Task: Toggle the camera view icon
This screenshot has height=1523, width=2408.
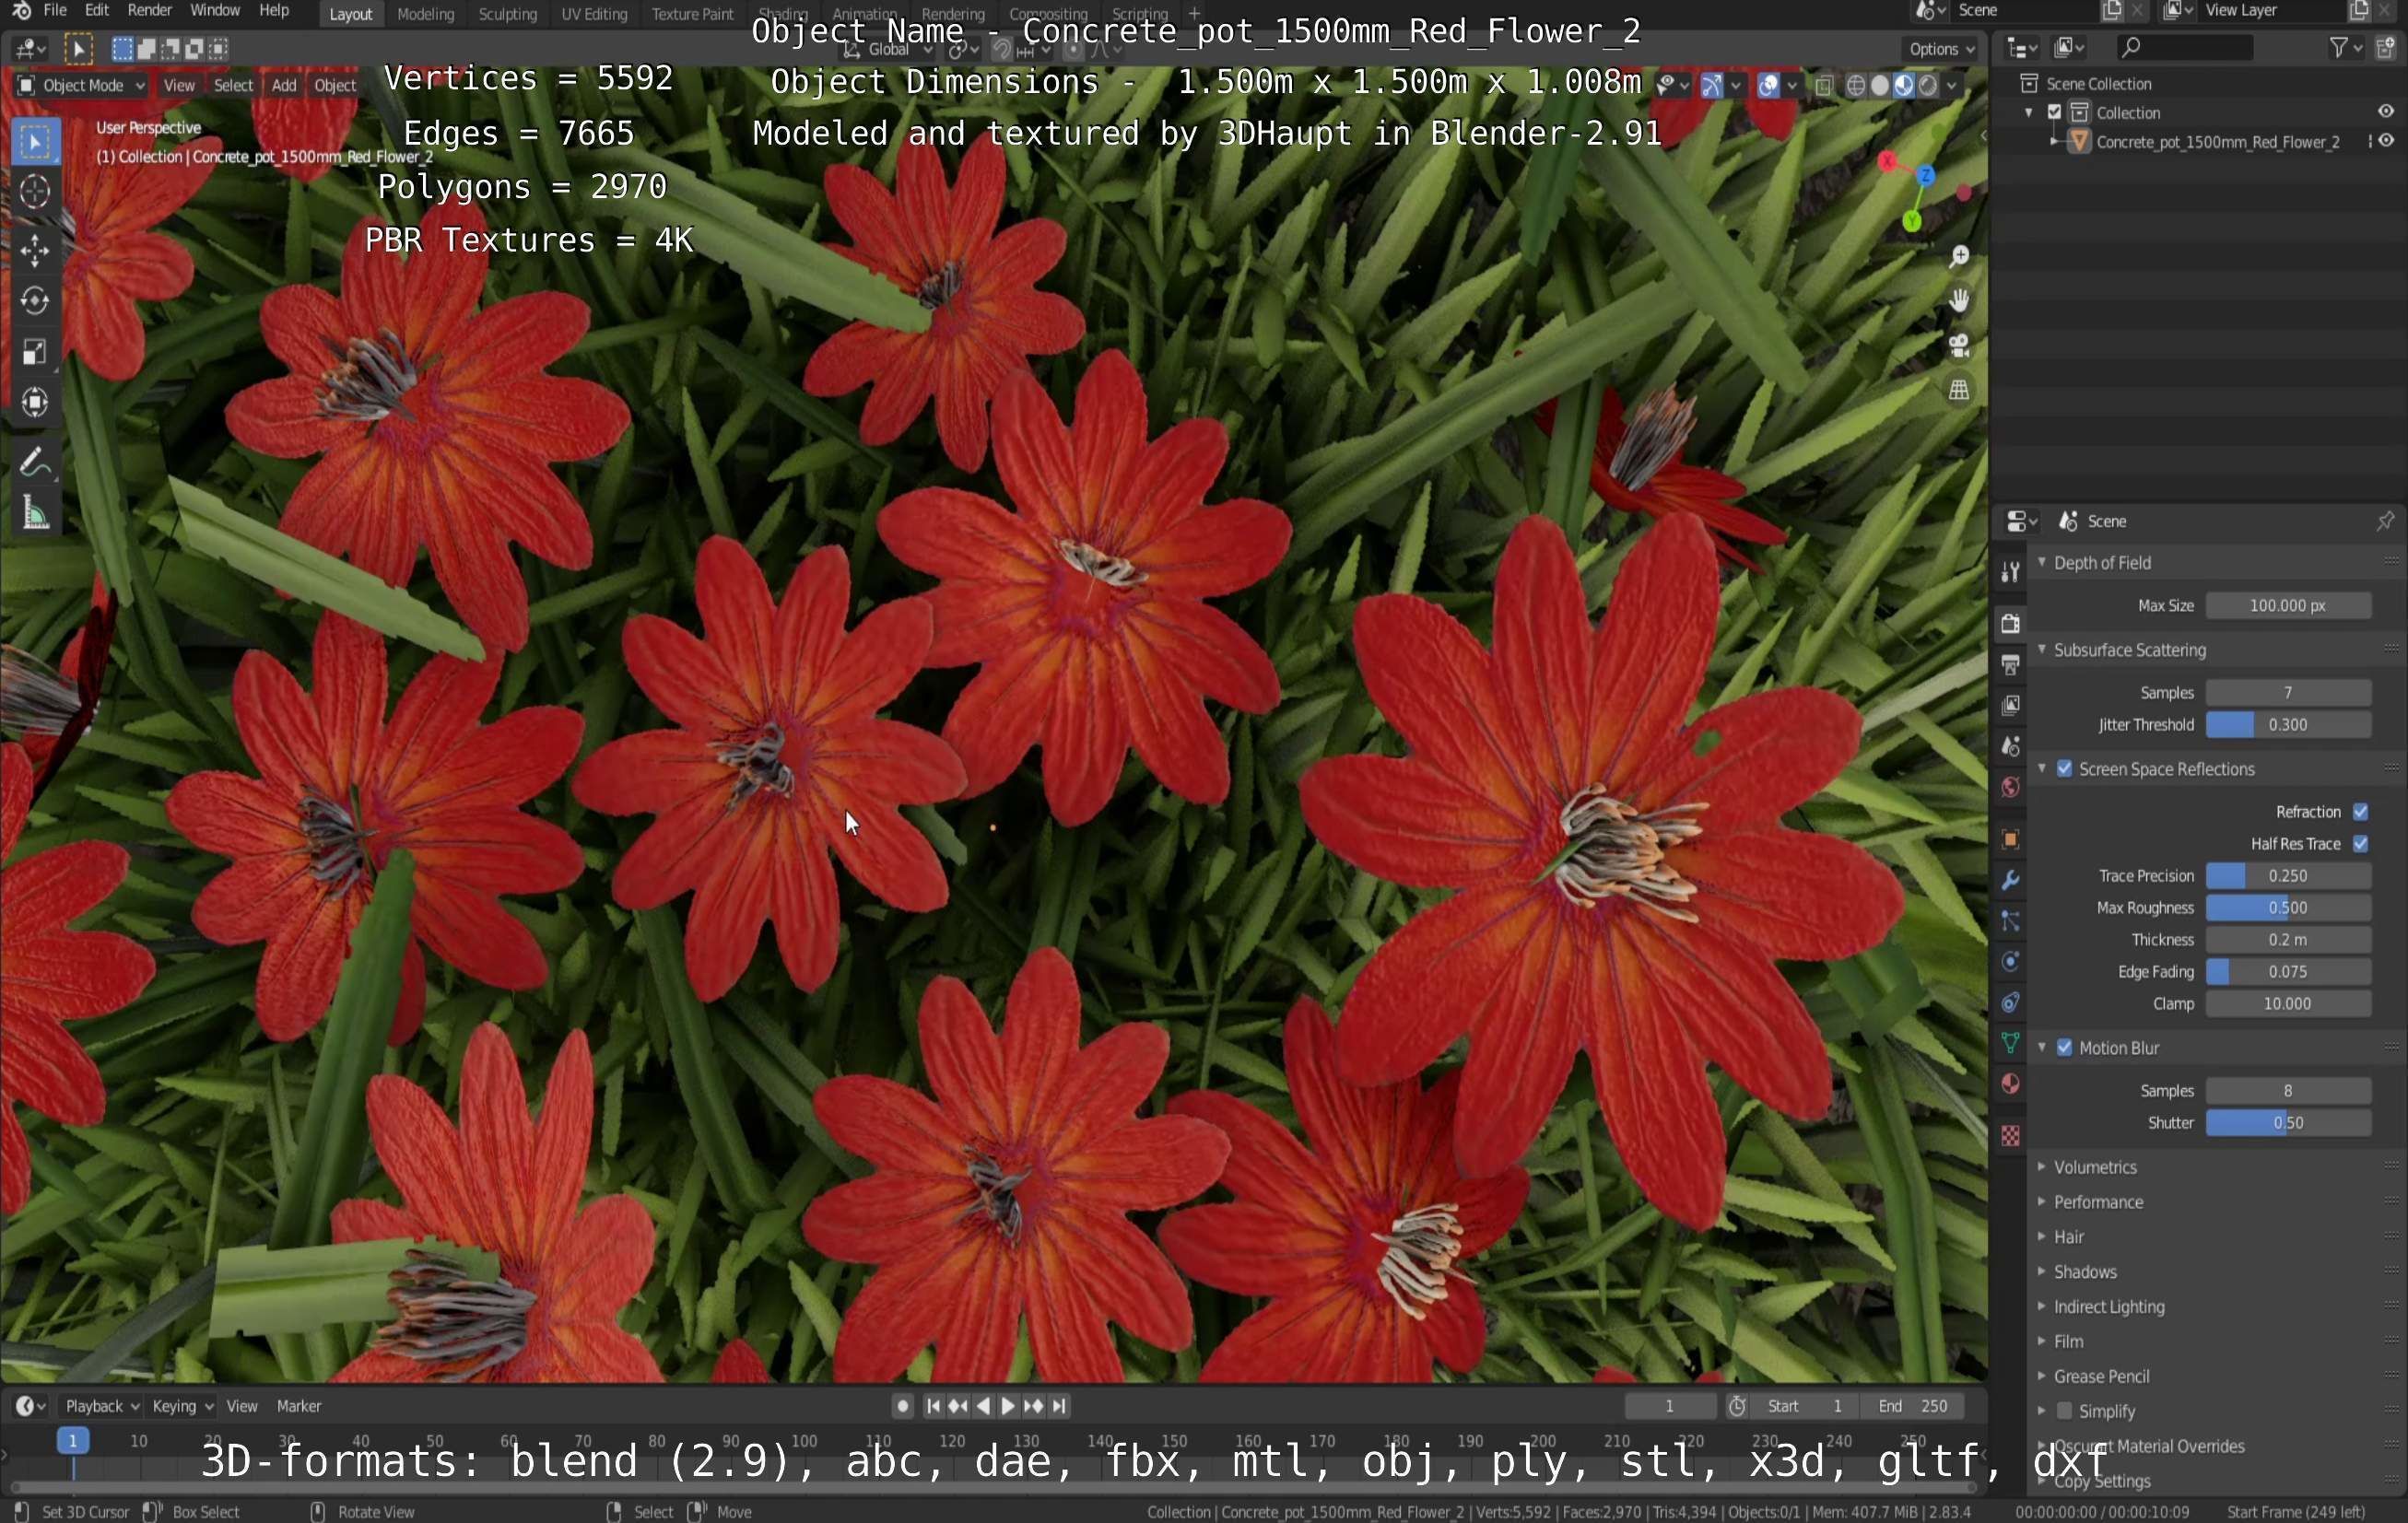Action: (1958, 345)
